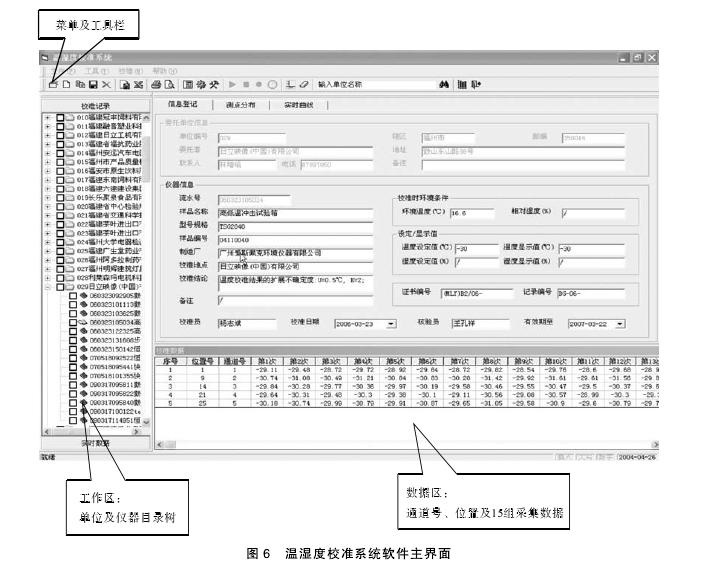The image size is (725, 573).
Task: Tick the checkbox for record 060323092905
Action: (x=73, y=296)
